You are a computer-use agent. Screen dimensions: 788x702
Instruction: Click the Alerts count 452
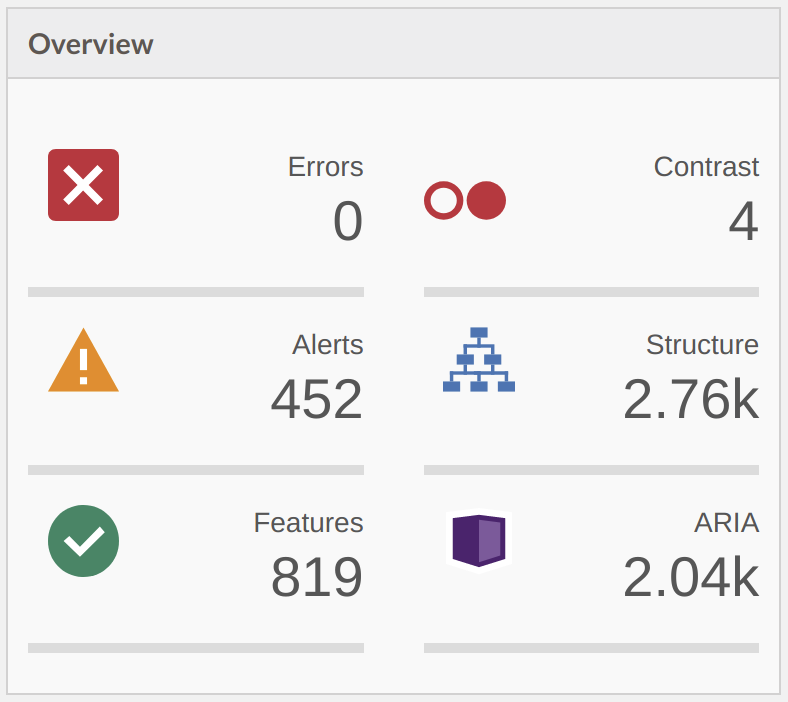point(317,399)
